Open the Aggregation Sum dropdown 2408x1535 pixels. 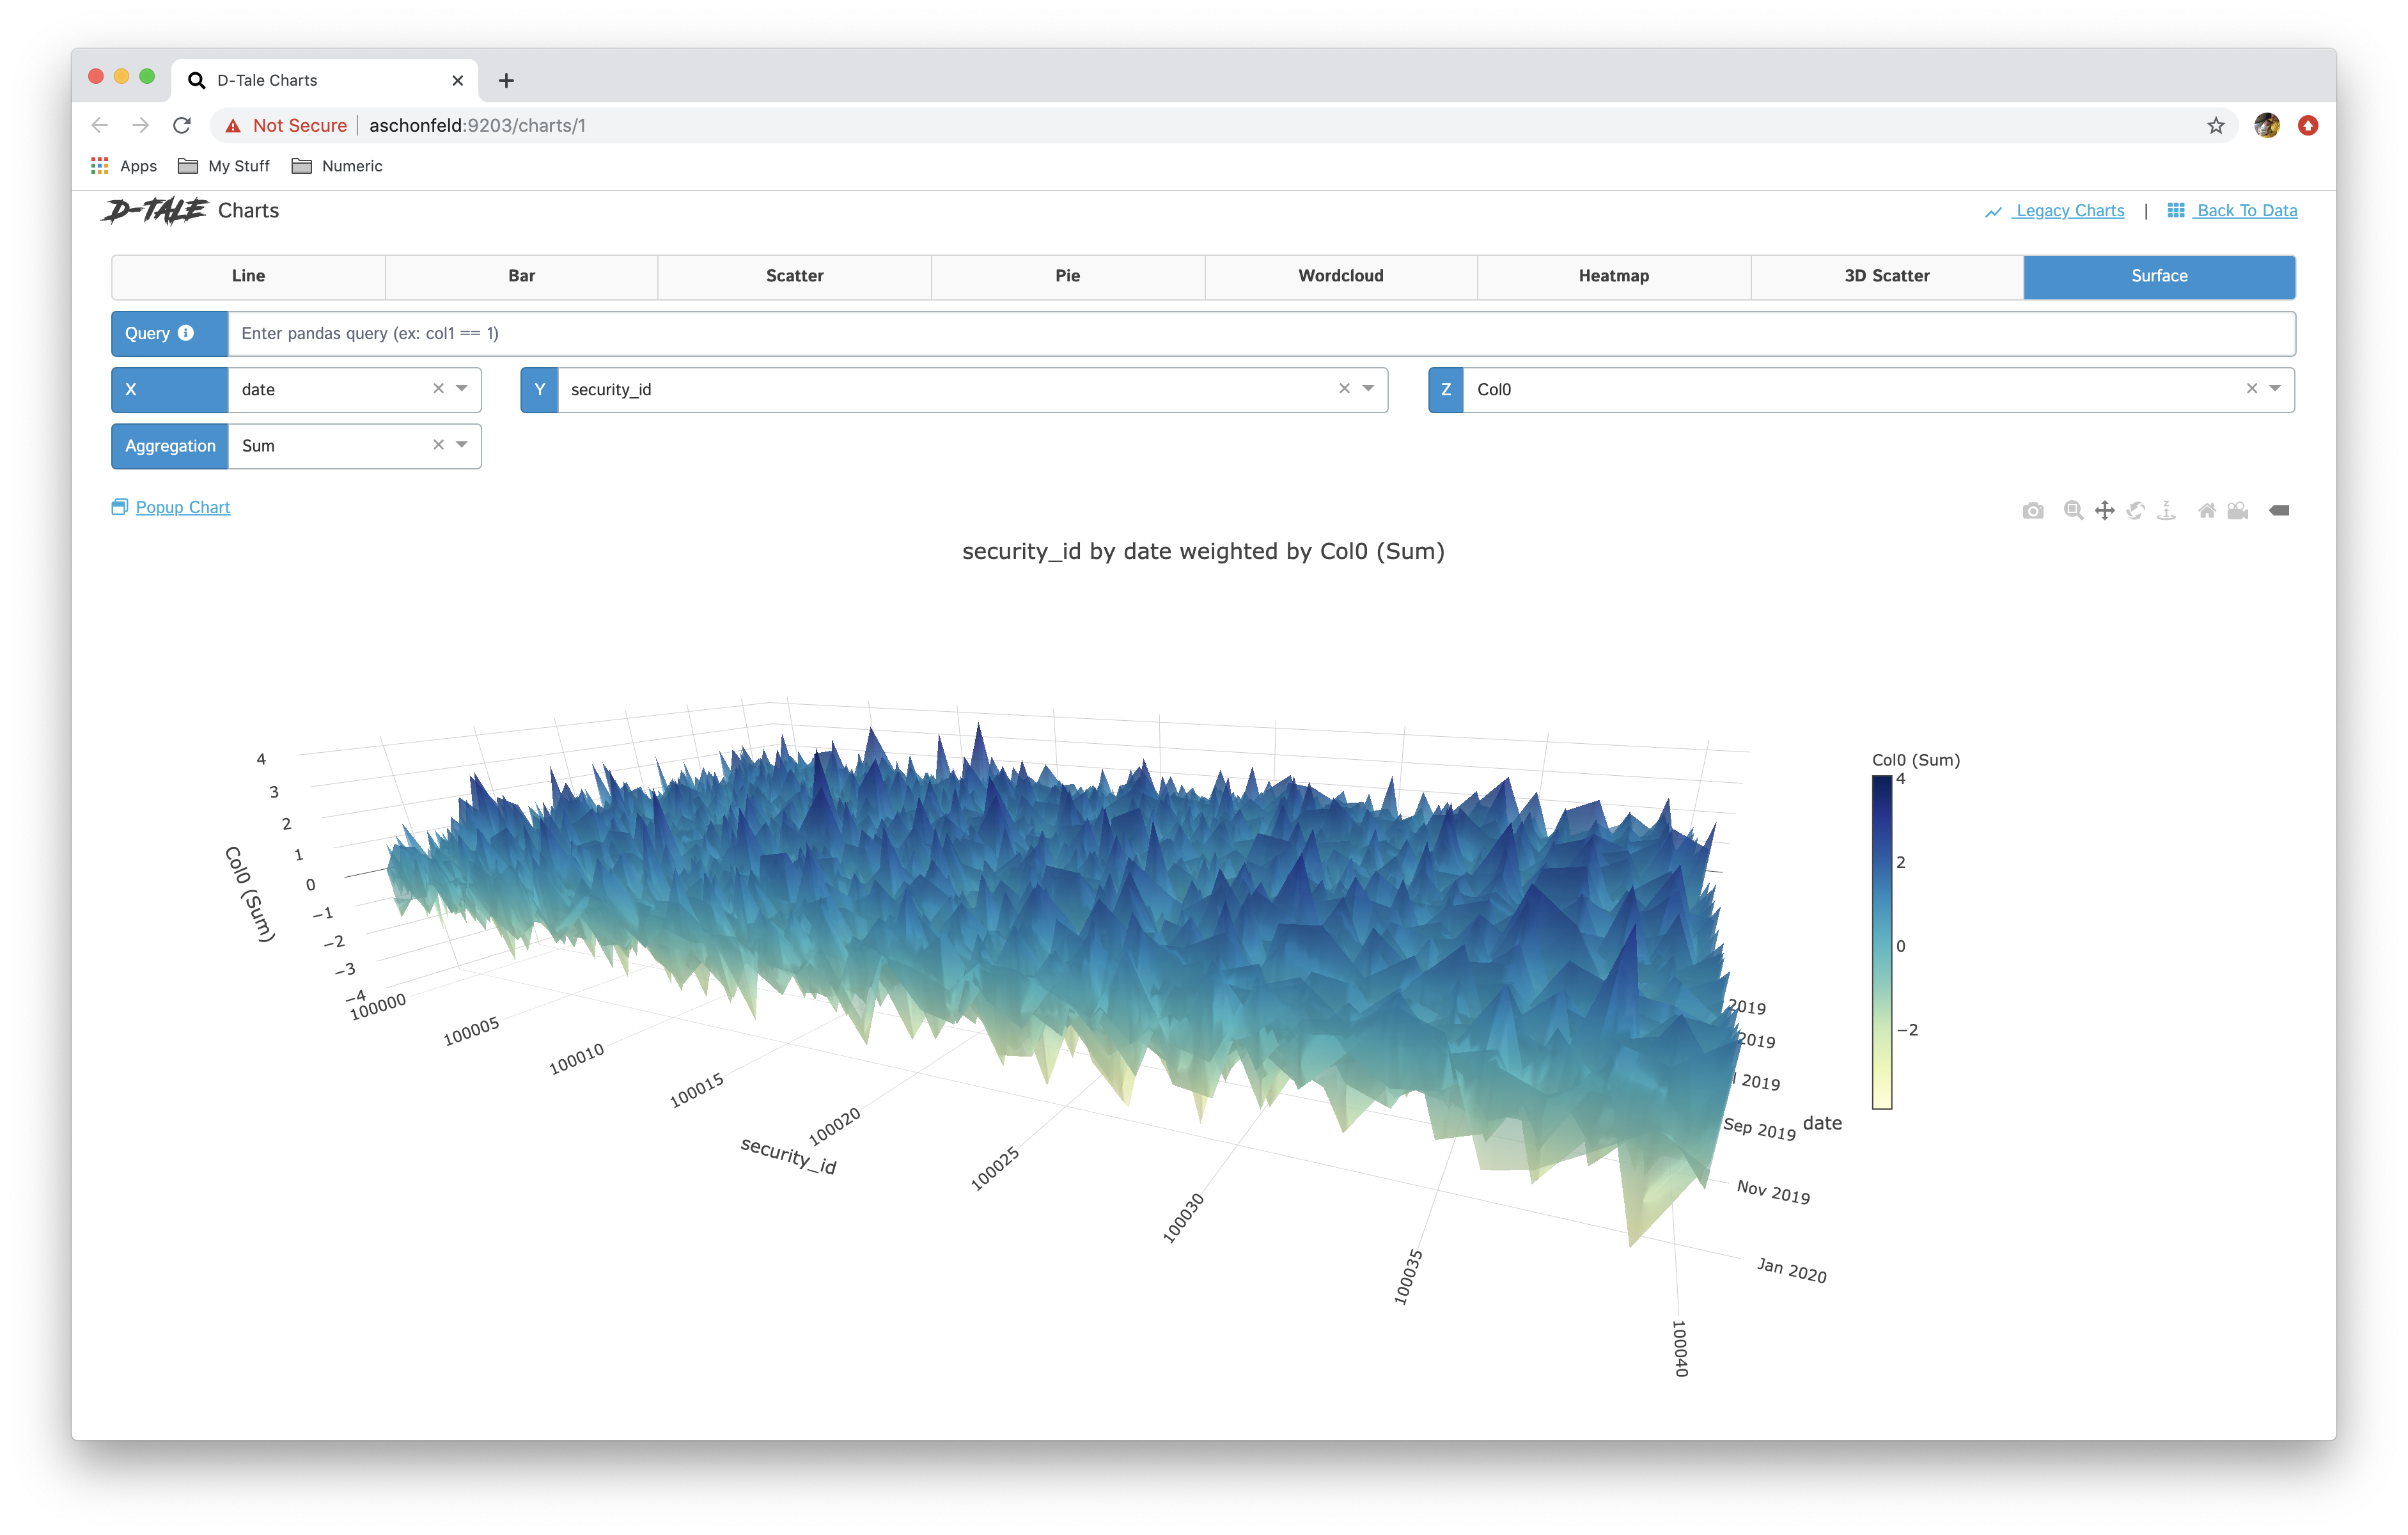[462, 445]
